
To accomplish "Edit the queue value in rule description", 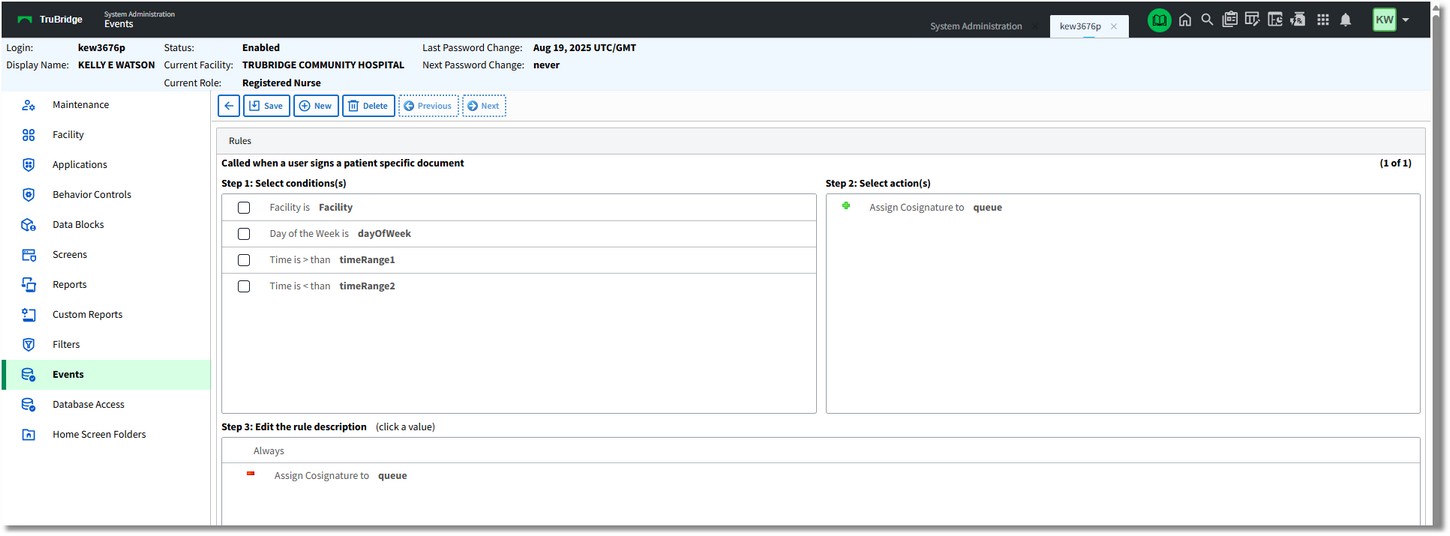I will [392, 476].
